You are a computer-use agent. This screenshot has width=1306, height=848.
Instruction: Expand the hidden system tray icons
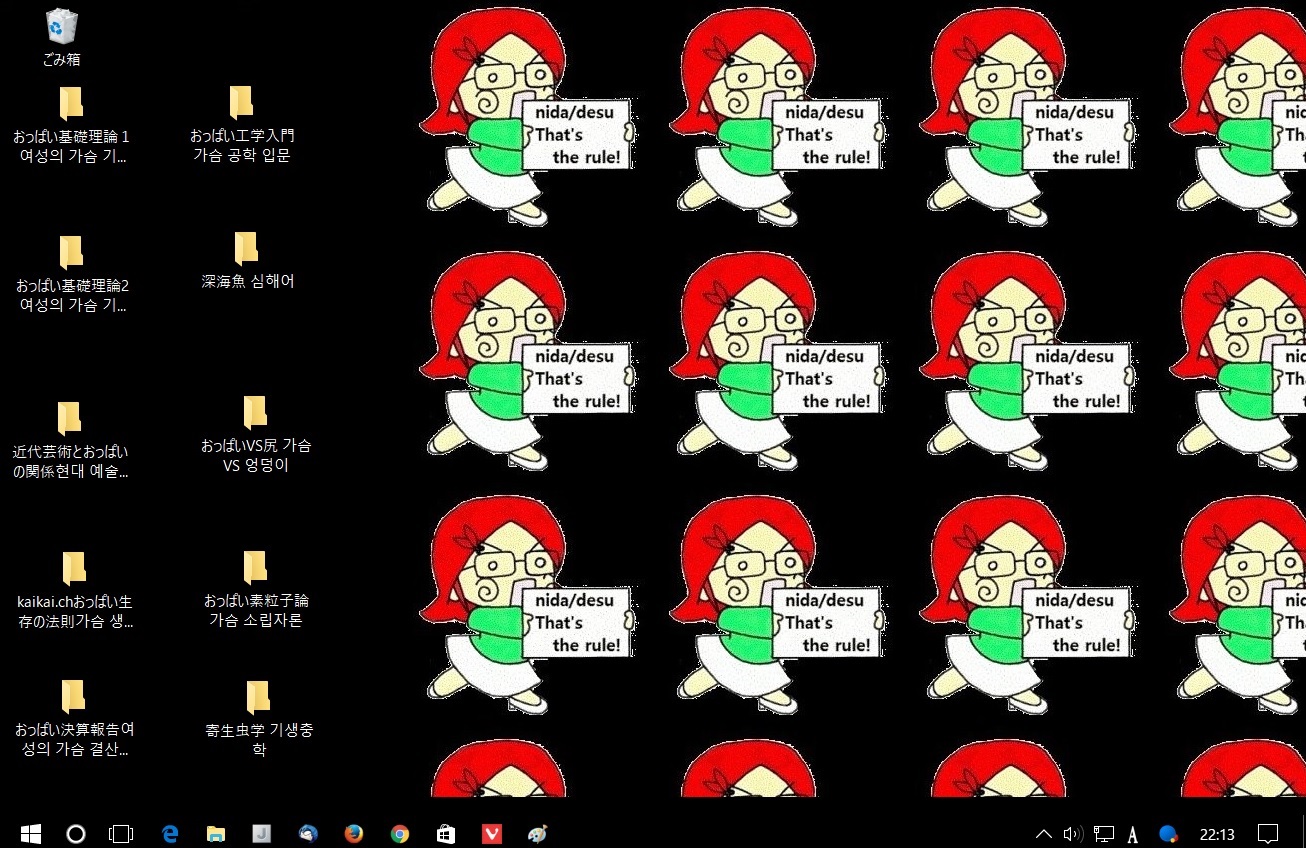point(1043,833)
